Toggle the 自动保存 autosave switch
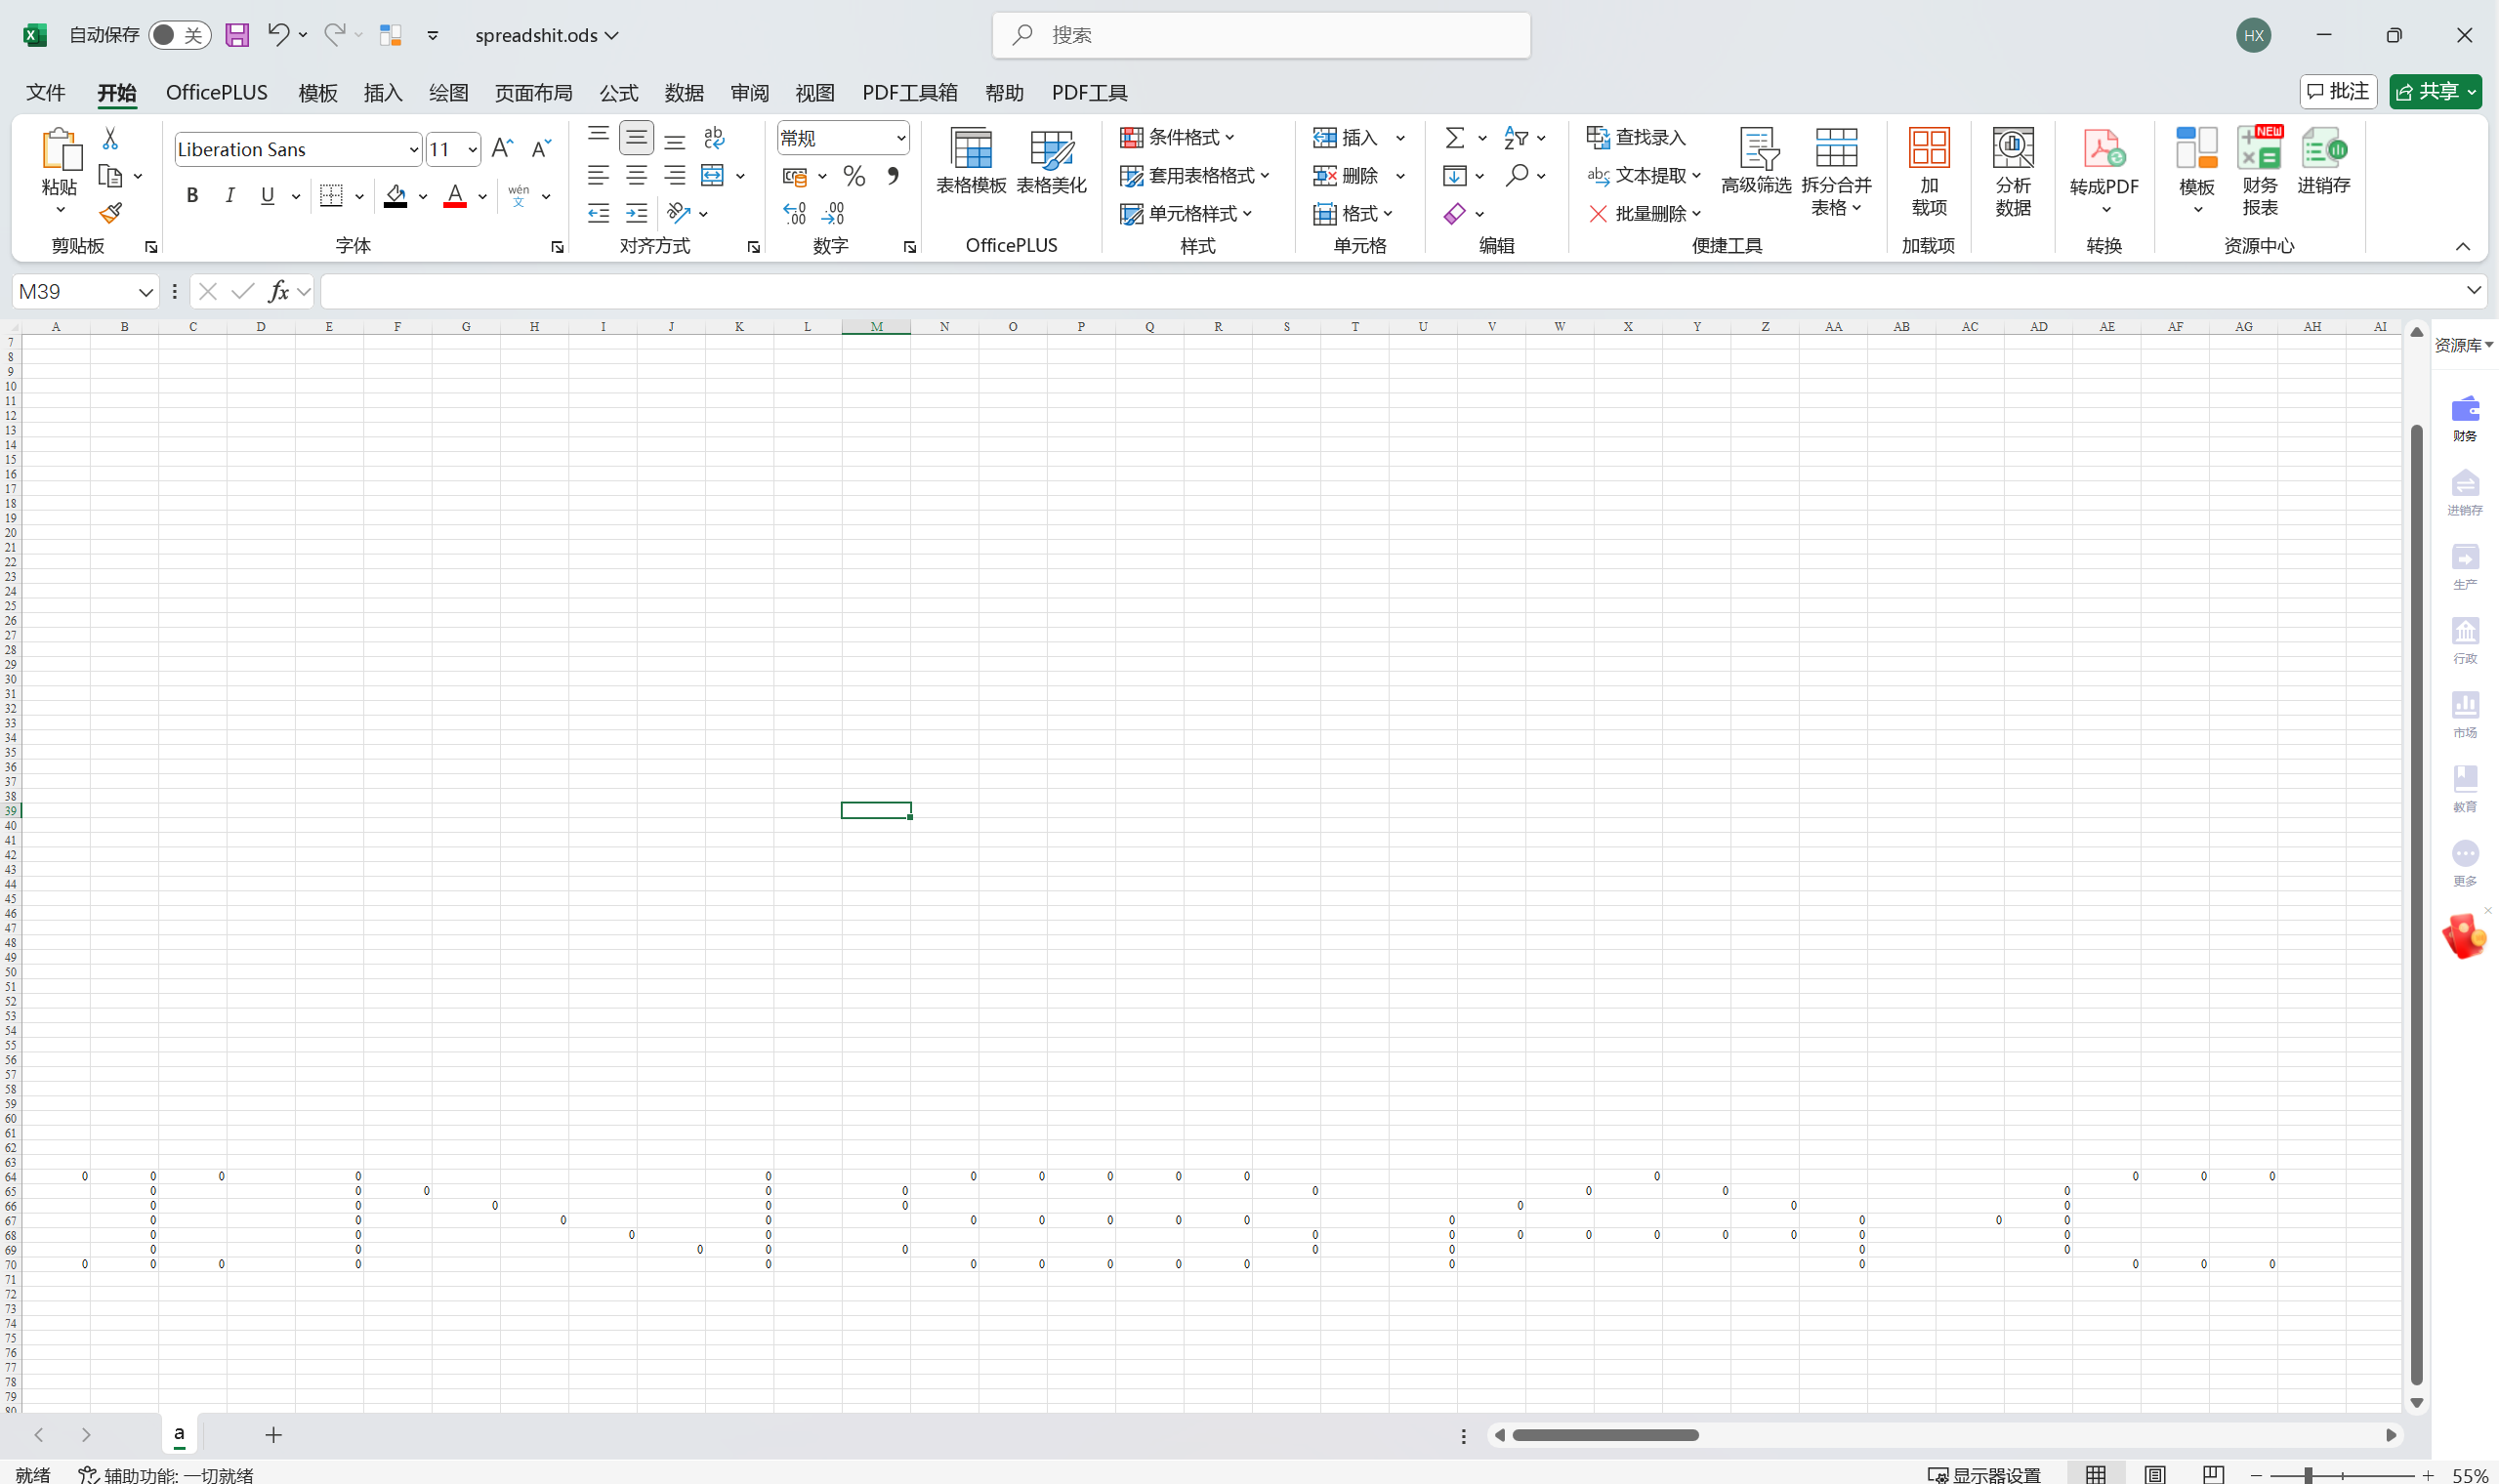Screen dimensions: 2499x1484 coord(179,35)
